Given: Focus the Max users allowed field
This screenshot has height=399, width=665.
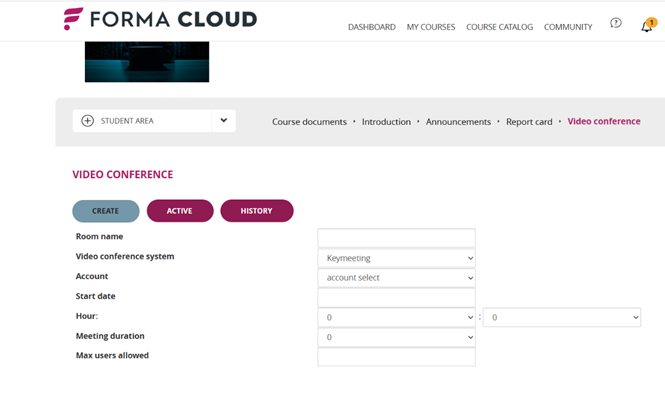Looking at the screenshot, I should [x=396, y=357].
